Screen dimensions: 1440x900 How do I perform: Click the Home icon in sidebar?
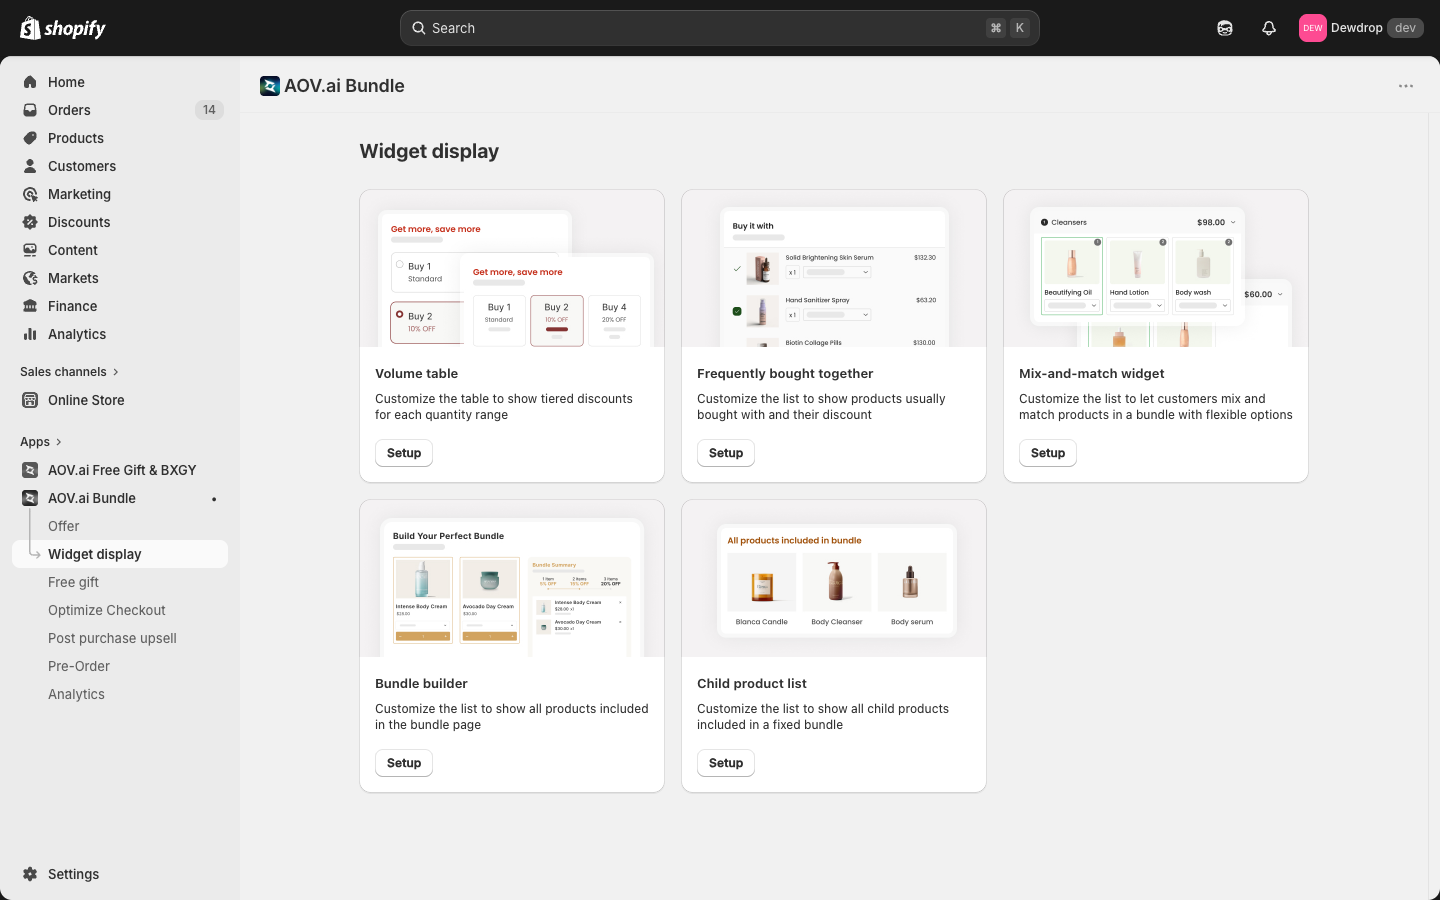30,82
